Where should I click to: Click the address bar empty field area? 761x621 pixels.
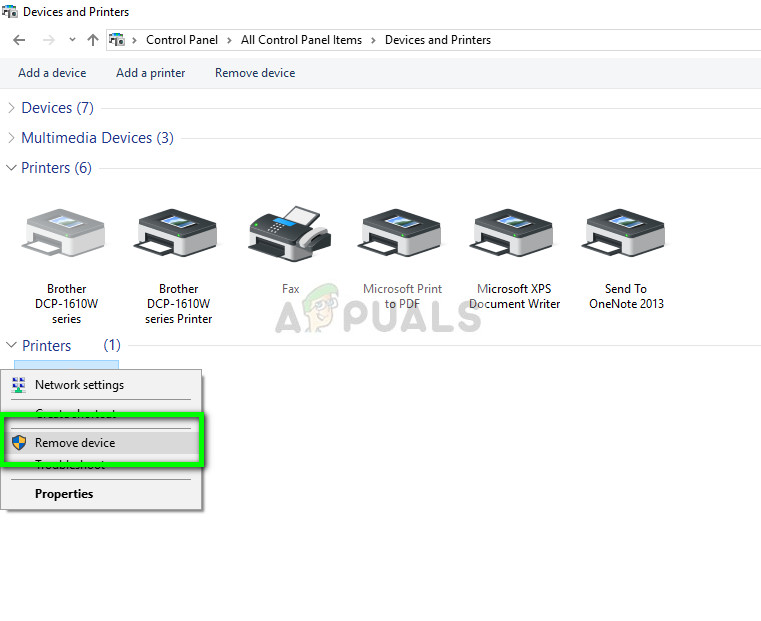coord(626,40)
